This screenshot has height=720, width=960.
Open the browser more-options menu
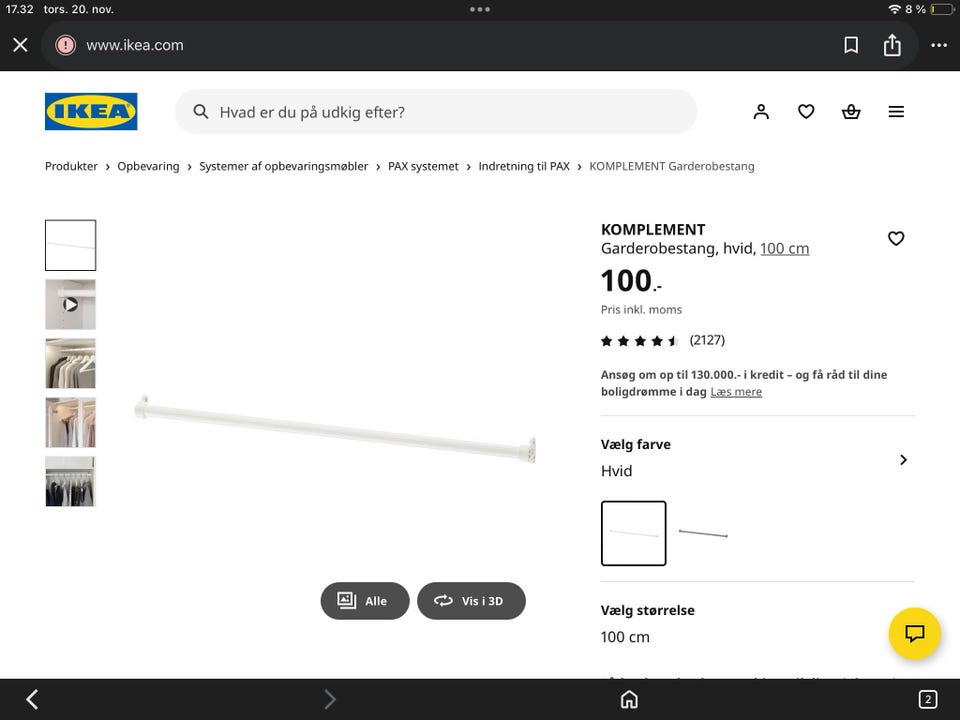coord(939,45)
